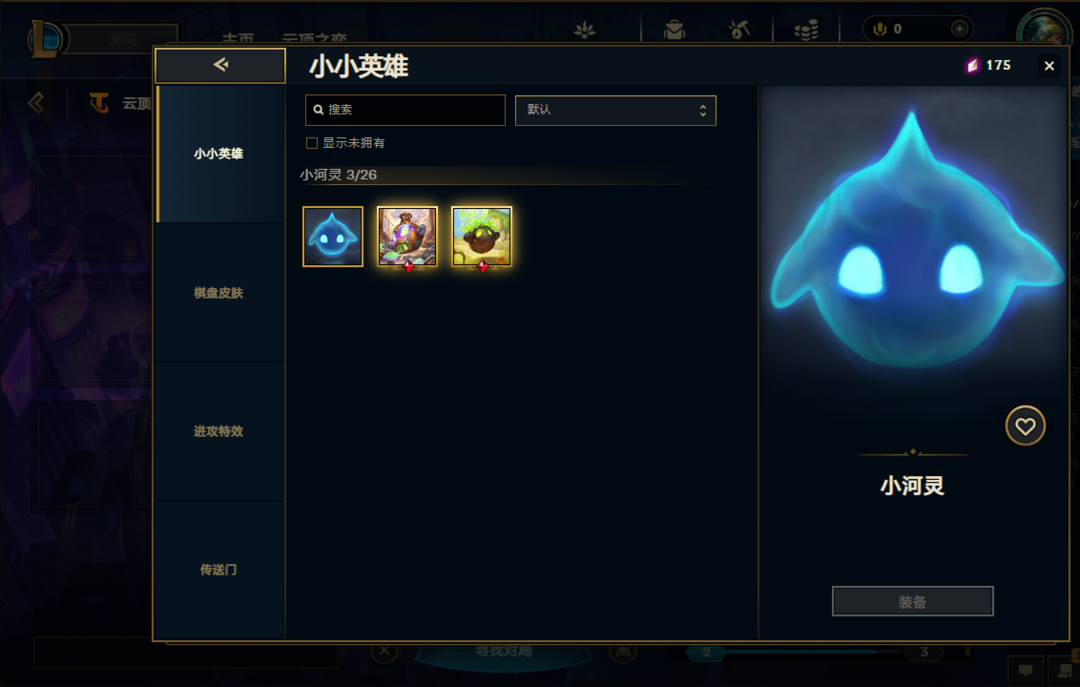Image resolution: width=1080 pixels, height=687 pixels.
Task: Enable the 显示未拥有 checkbox
Action: click(x=312, y=143)
